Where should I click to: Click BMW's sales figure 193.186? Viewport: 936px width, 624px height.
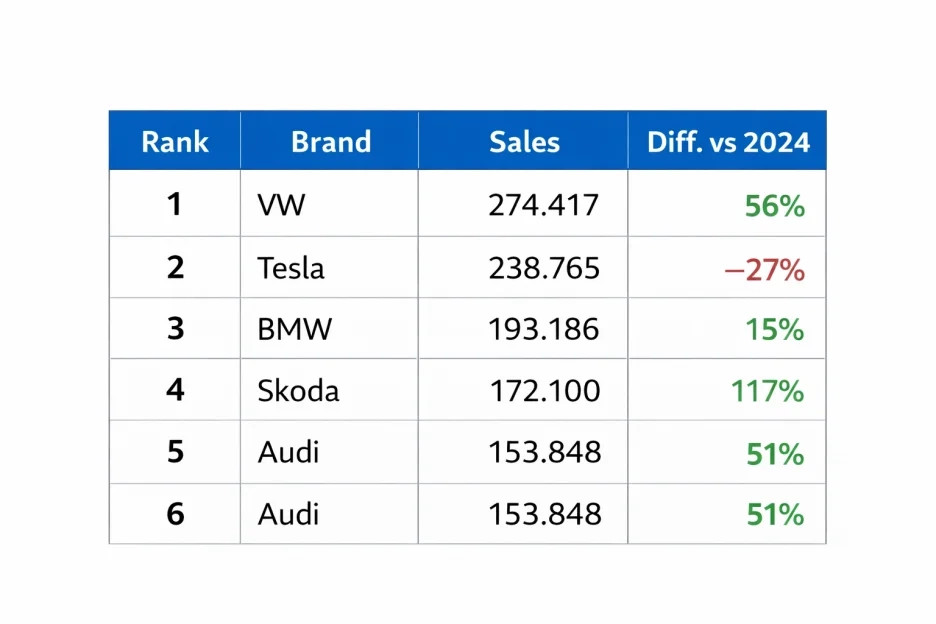(544, 329)
